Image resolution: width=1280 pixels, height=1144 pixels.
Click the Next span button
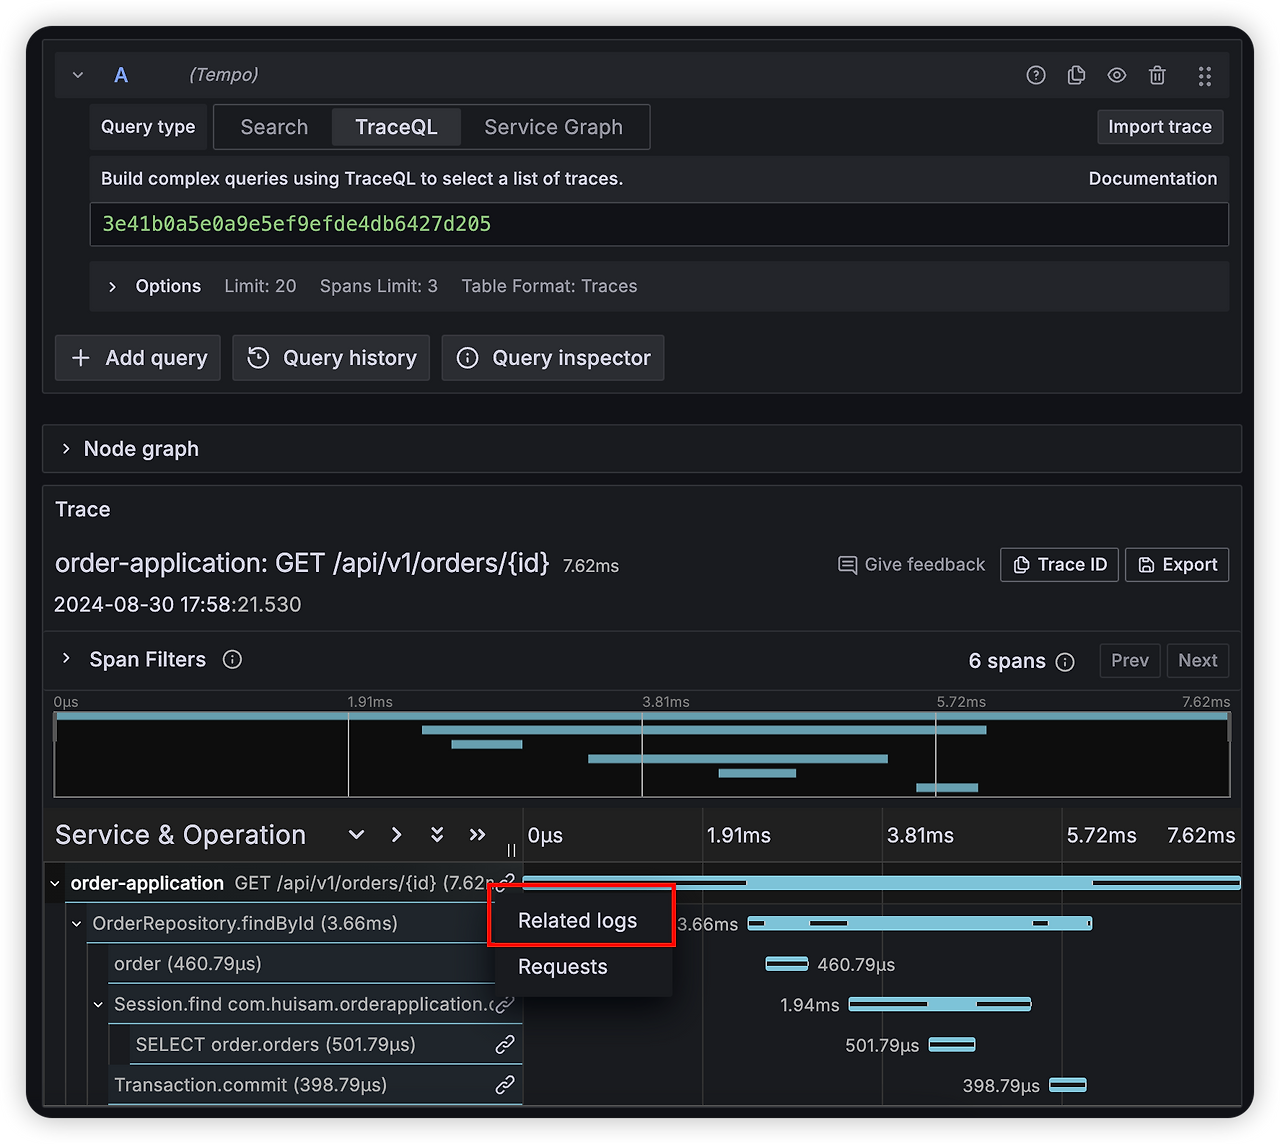tap(1198, 661)
